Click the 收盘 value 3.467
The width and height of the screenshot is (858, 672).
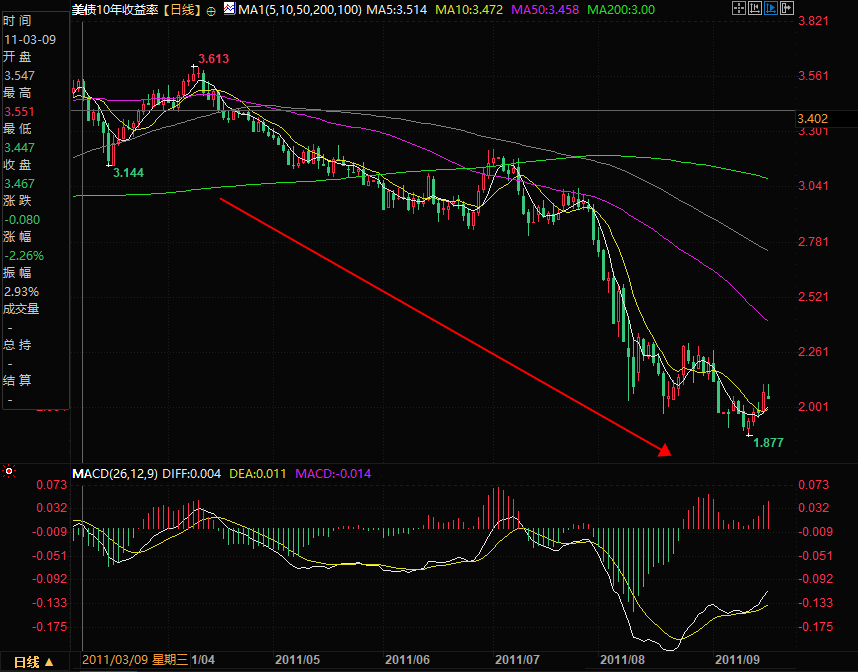(x=19, y=184)
